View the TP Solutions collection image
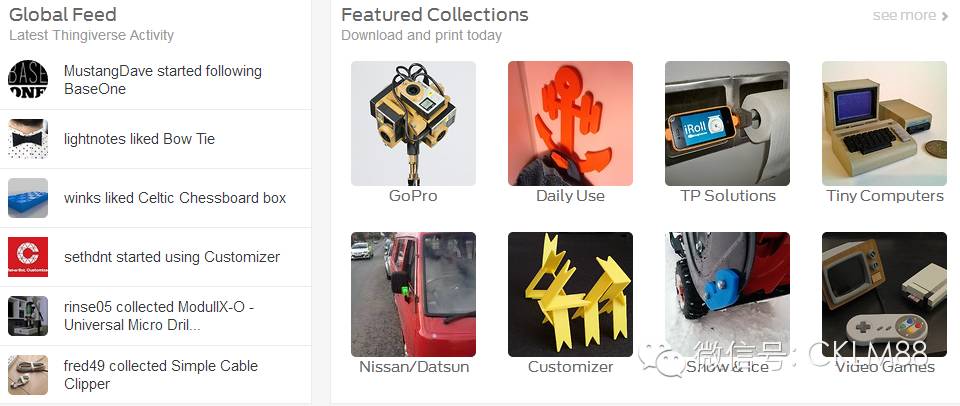Viewport: 960px width, 406px height. coord(727,123)
